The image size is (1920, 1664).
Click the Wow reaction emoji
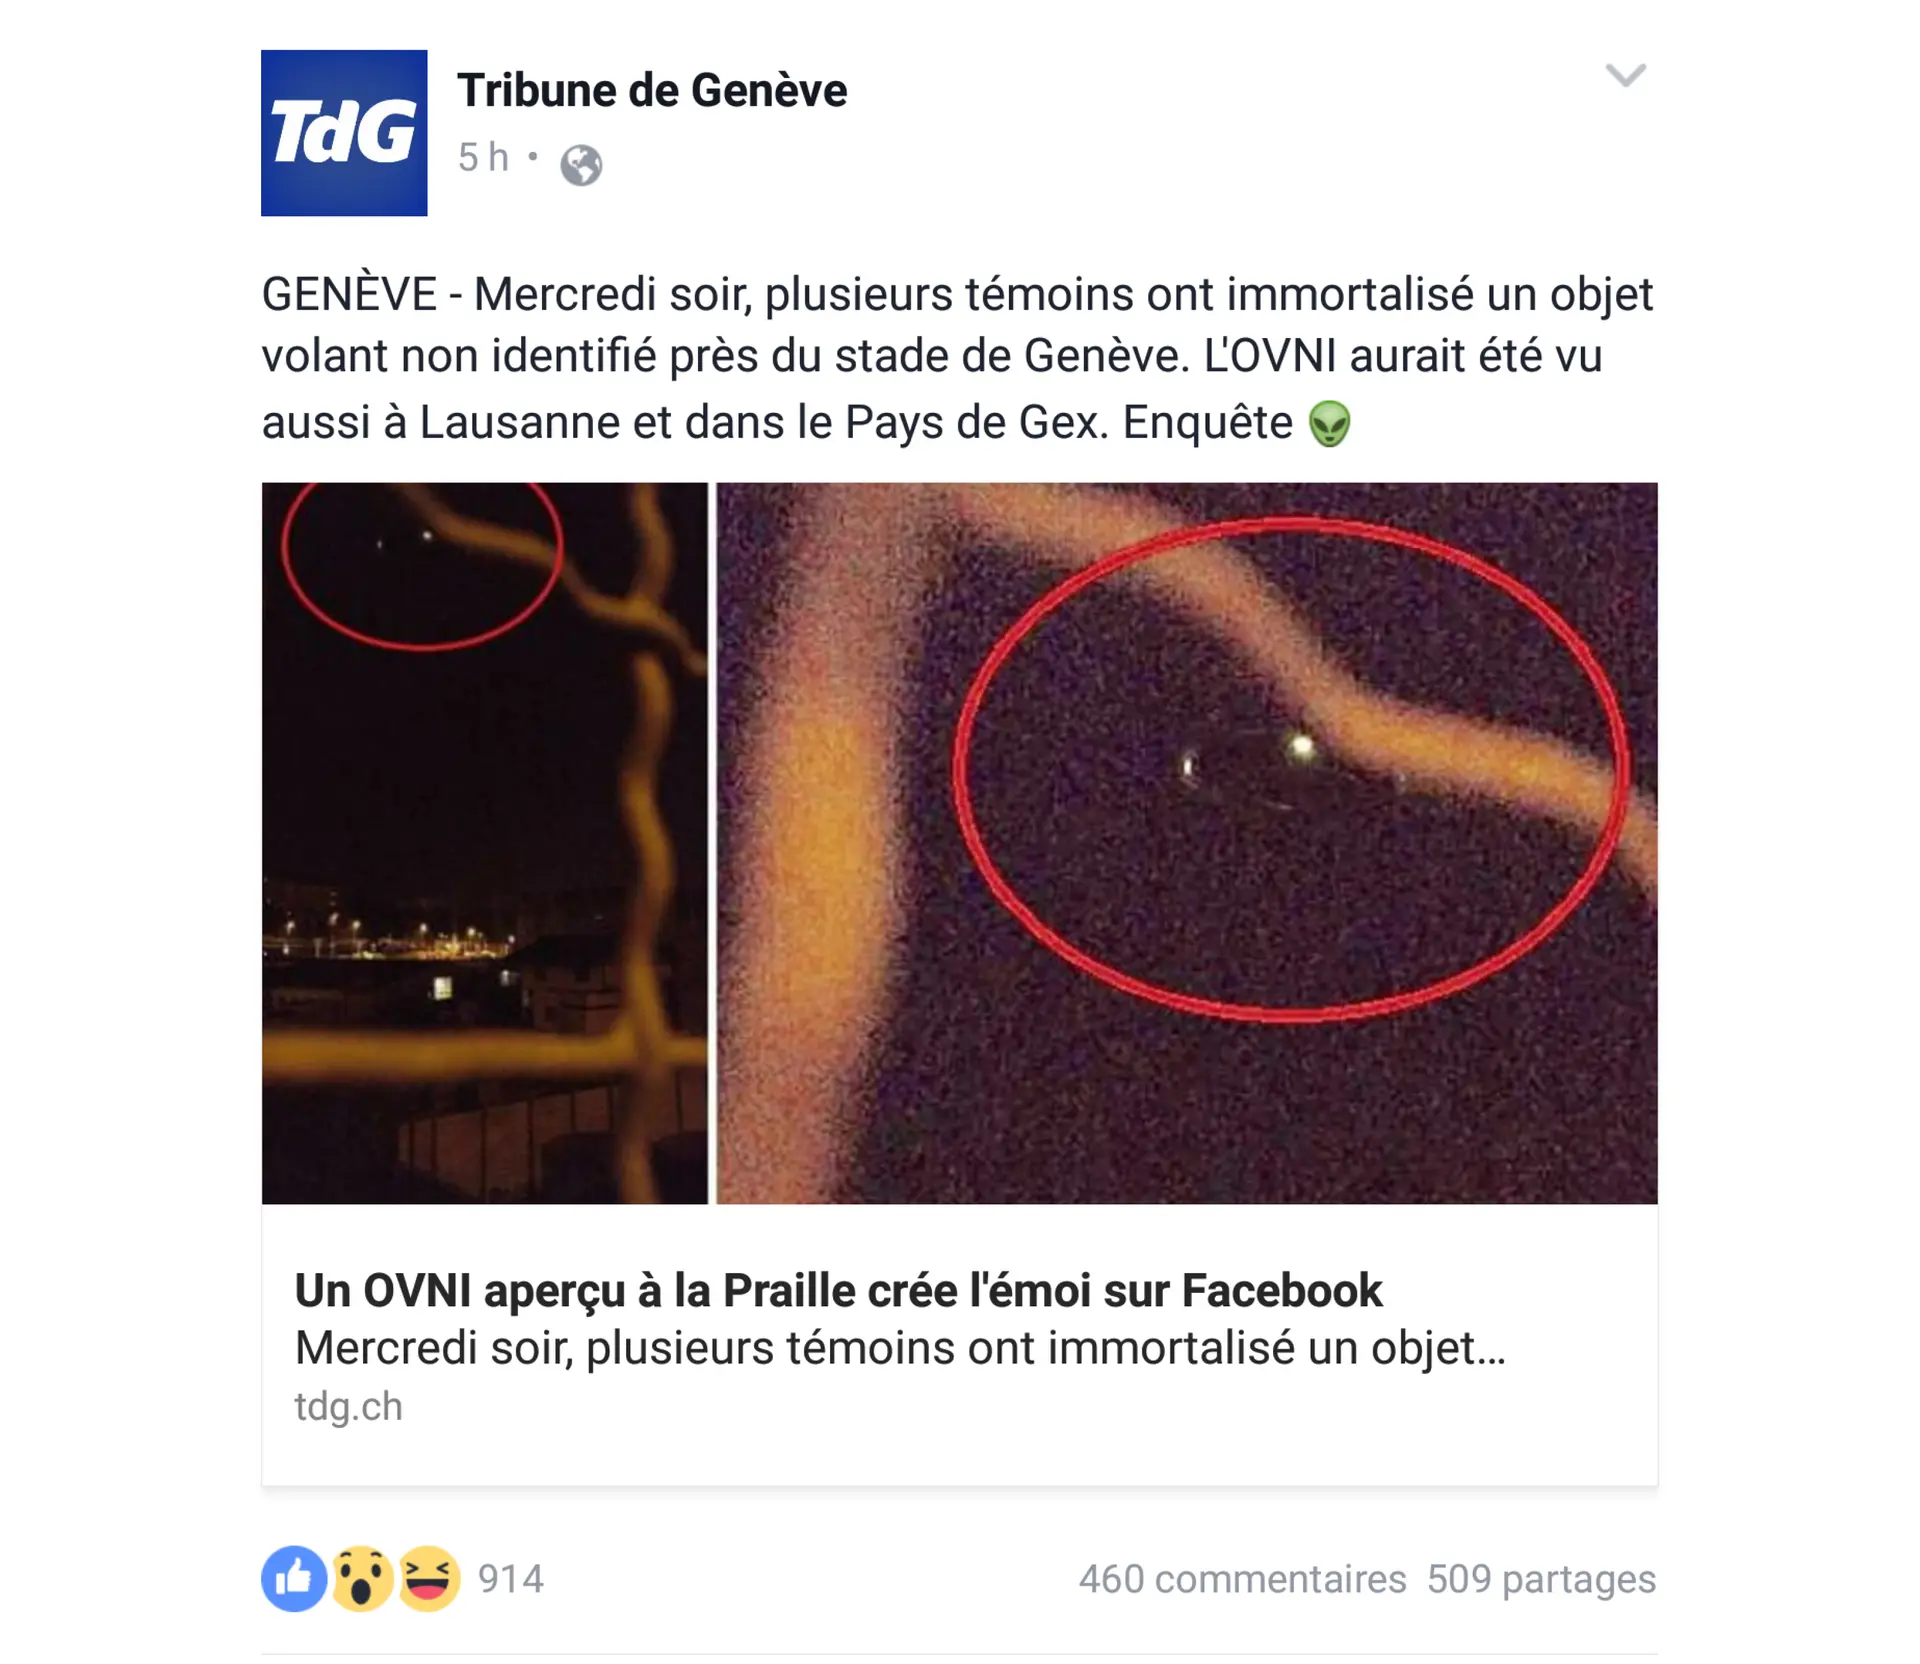[x=362, y=1579]
